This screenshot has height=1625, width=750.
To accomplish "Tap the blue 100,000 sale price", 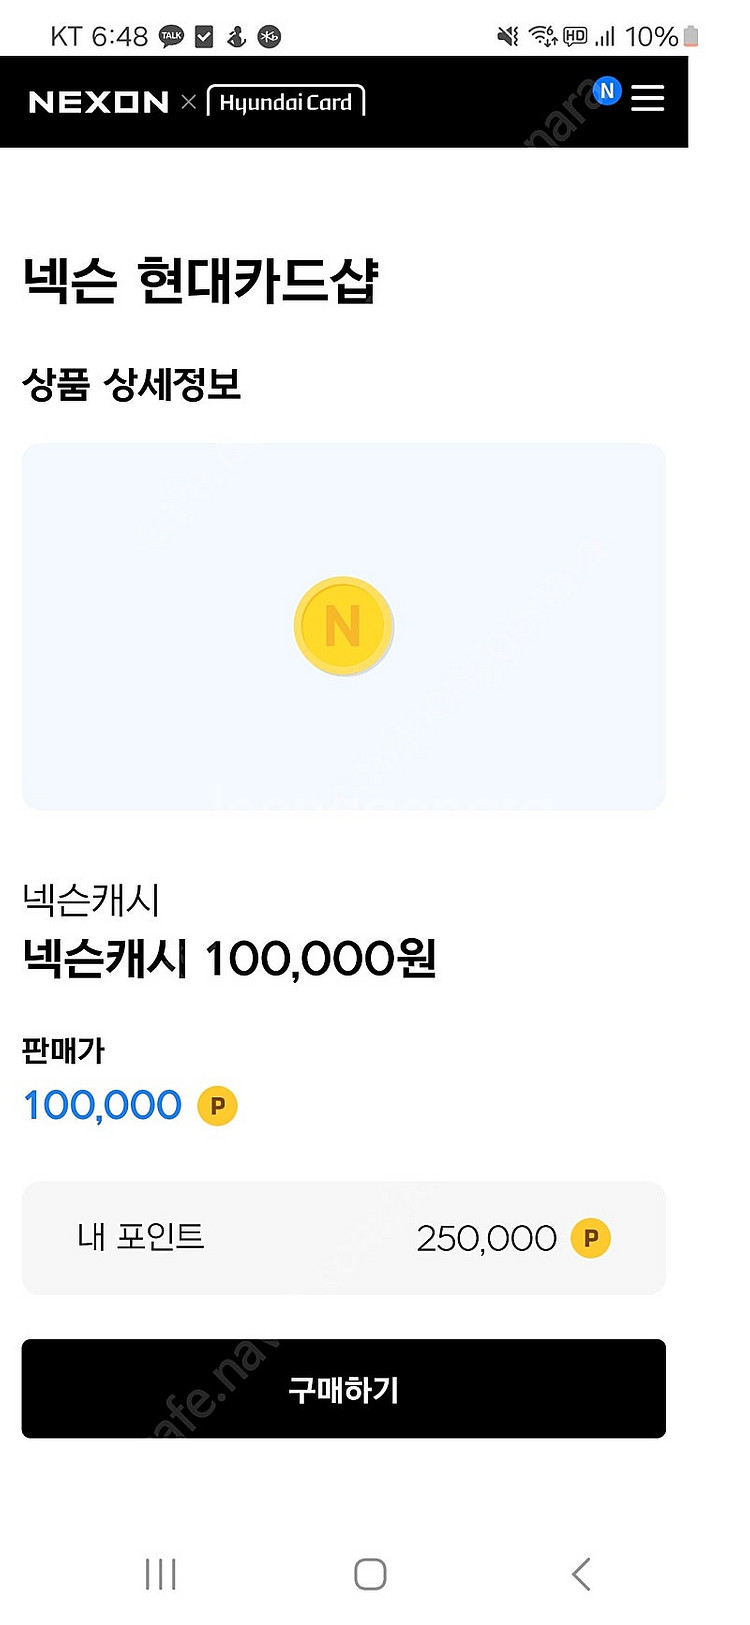I will (102, 1106).
